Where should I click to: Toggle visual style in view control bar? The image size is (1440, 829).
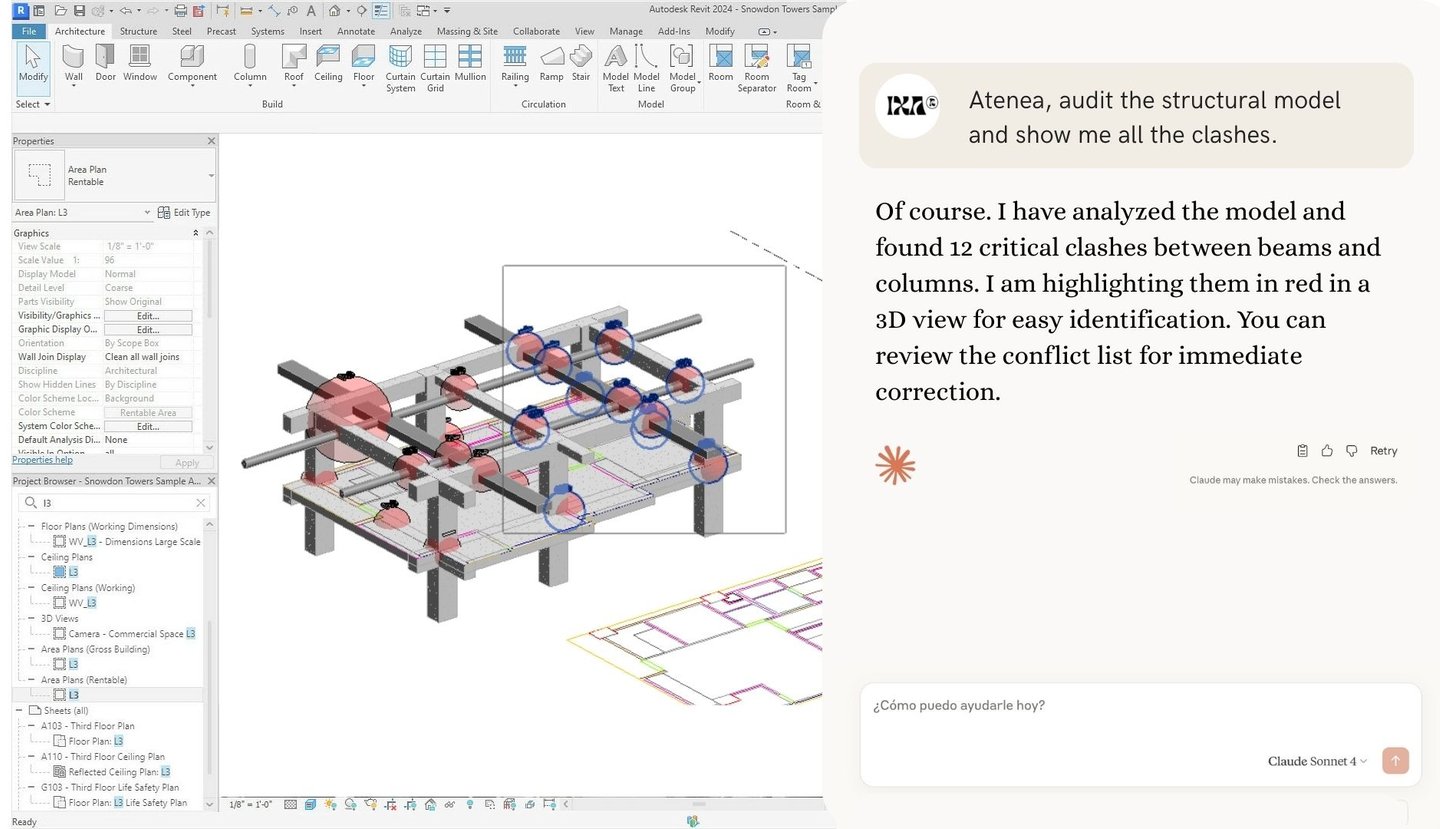310,804
